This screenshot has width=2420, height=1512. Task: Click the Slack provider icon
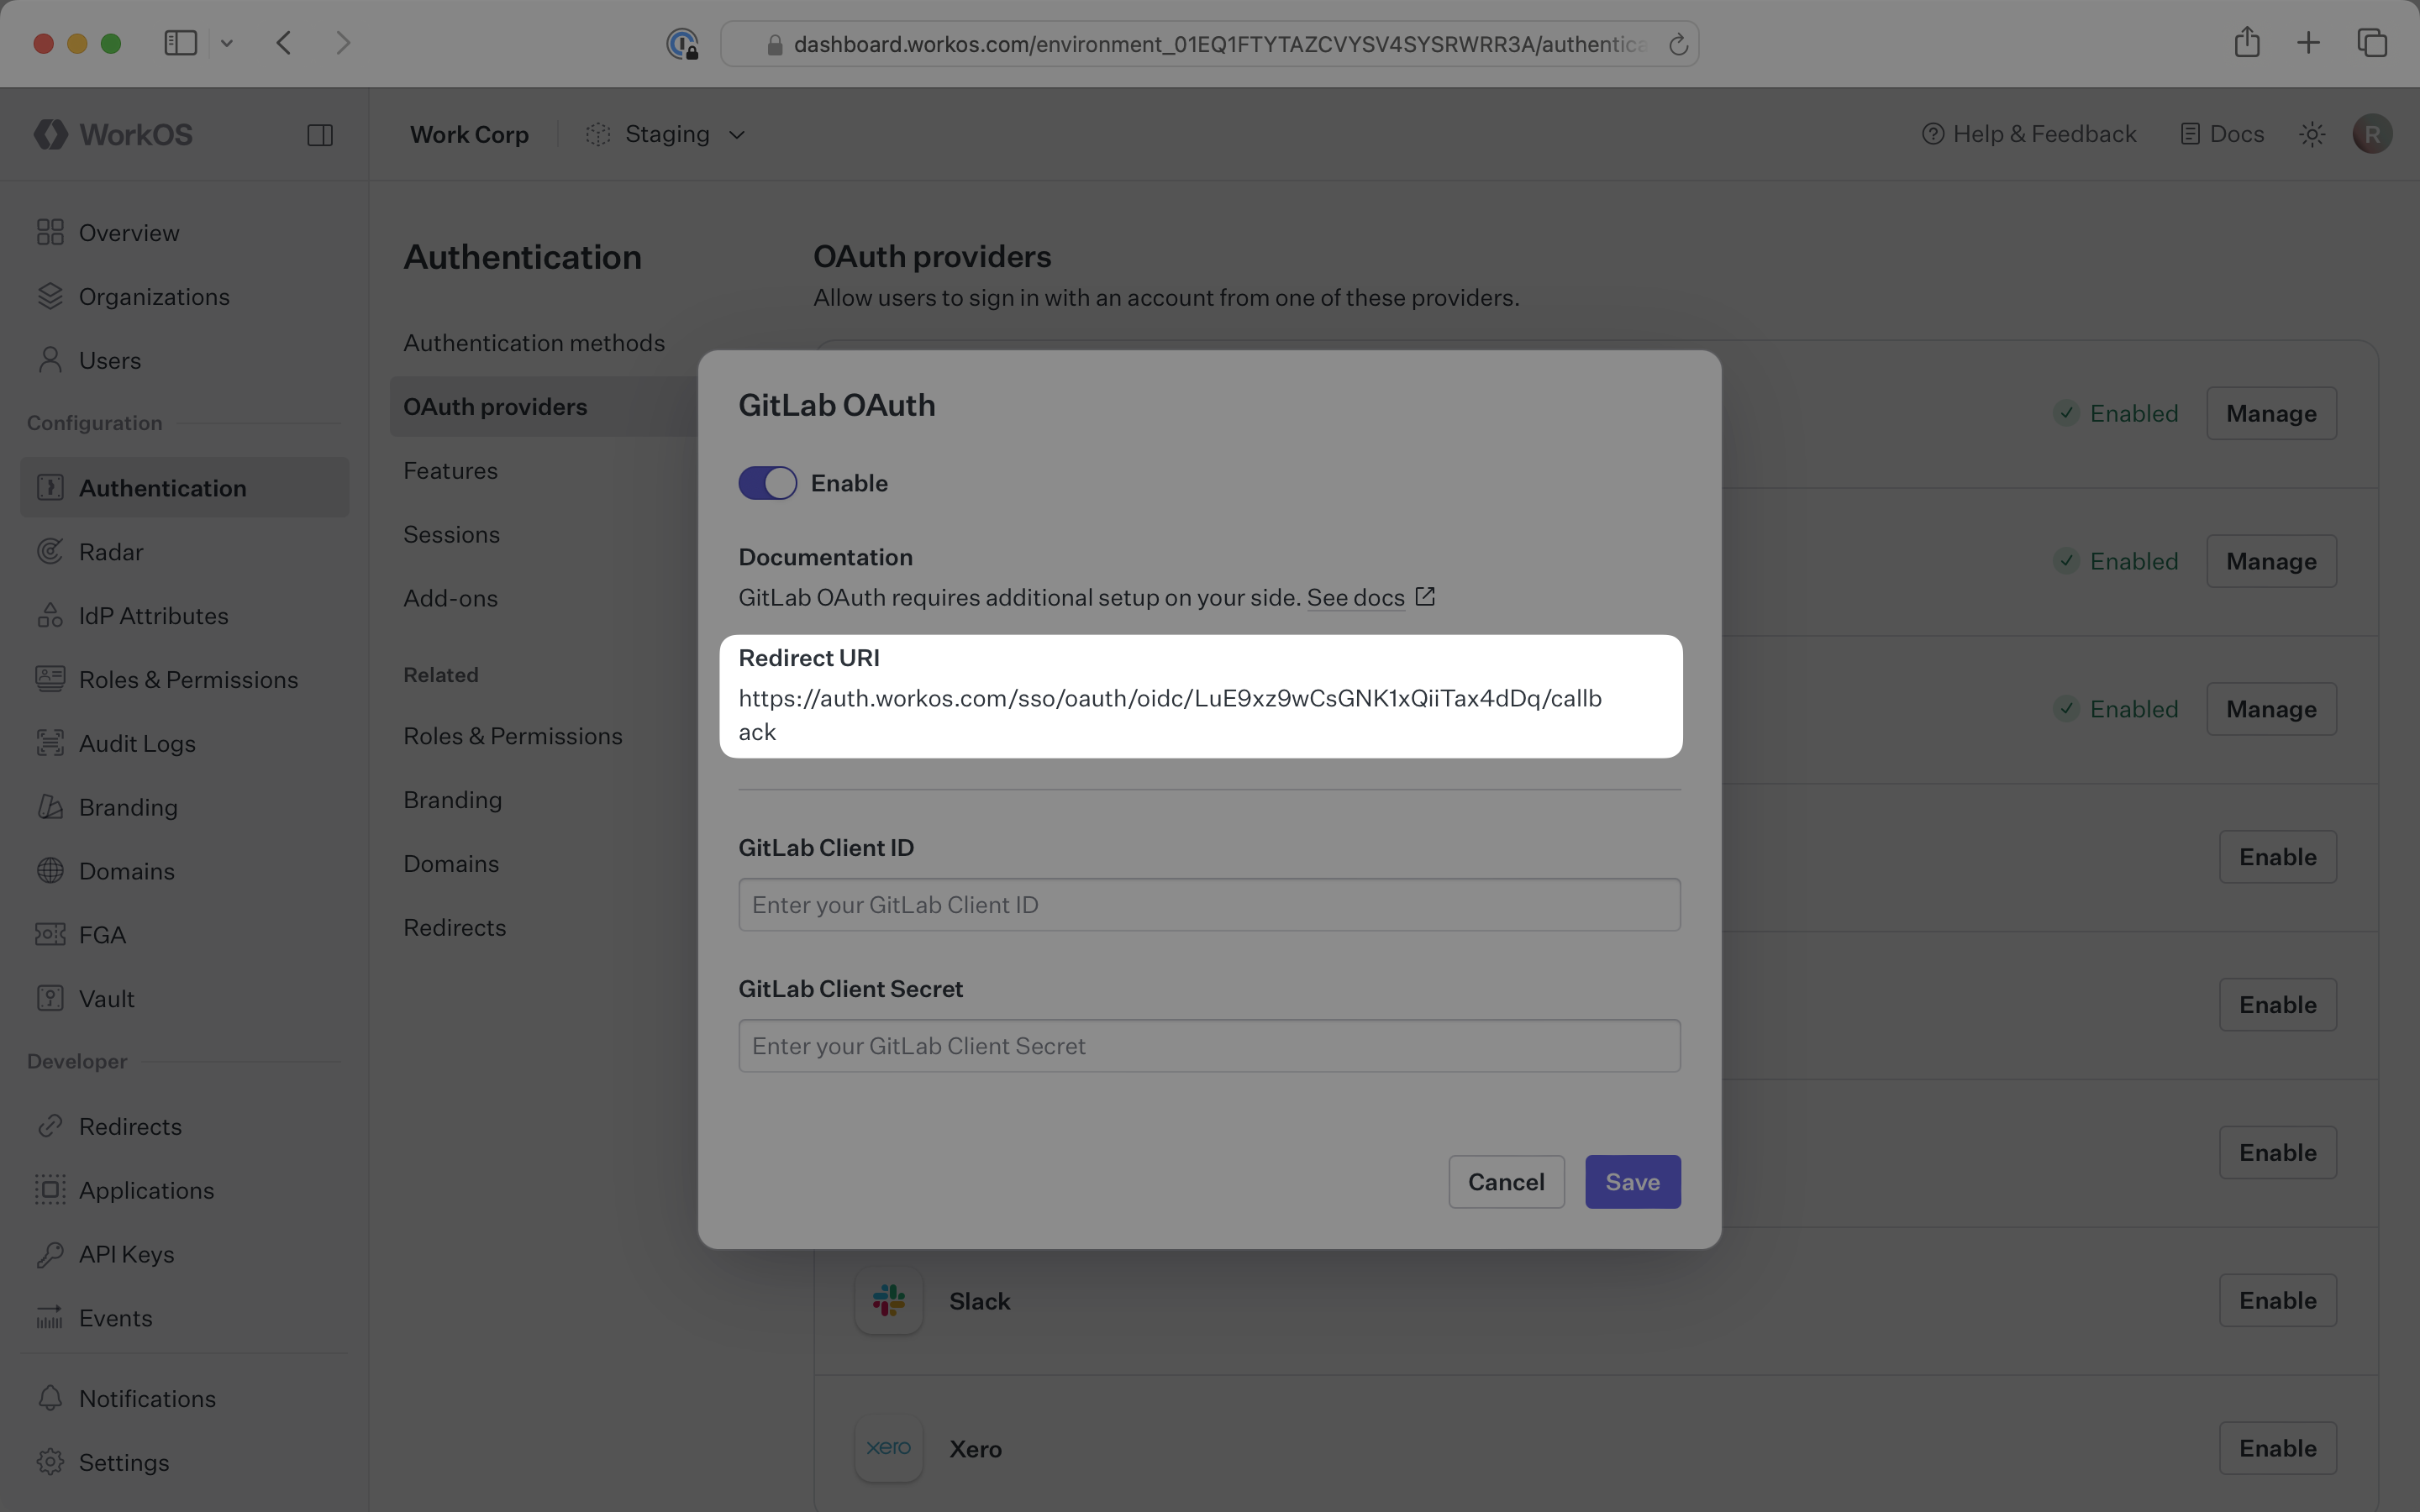tap(887, 1300)
